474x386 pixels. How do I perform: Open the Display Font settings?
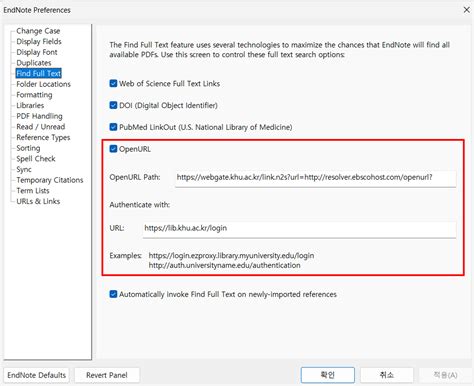pos(37,52)
